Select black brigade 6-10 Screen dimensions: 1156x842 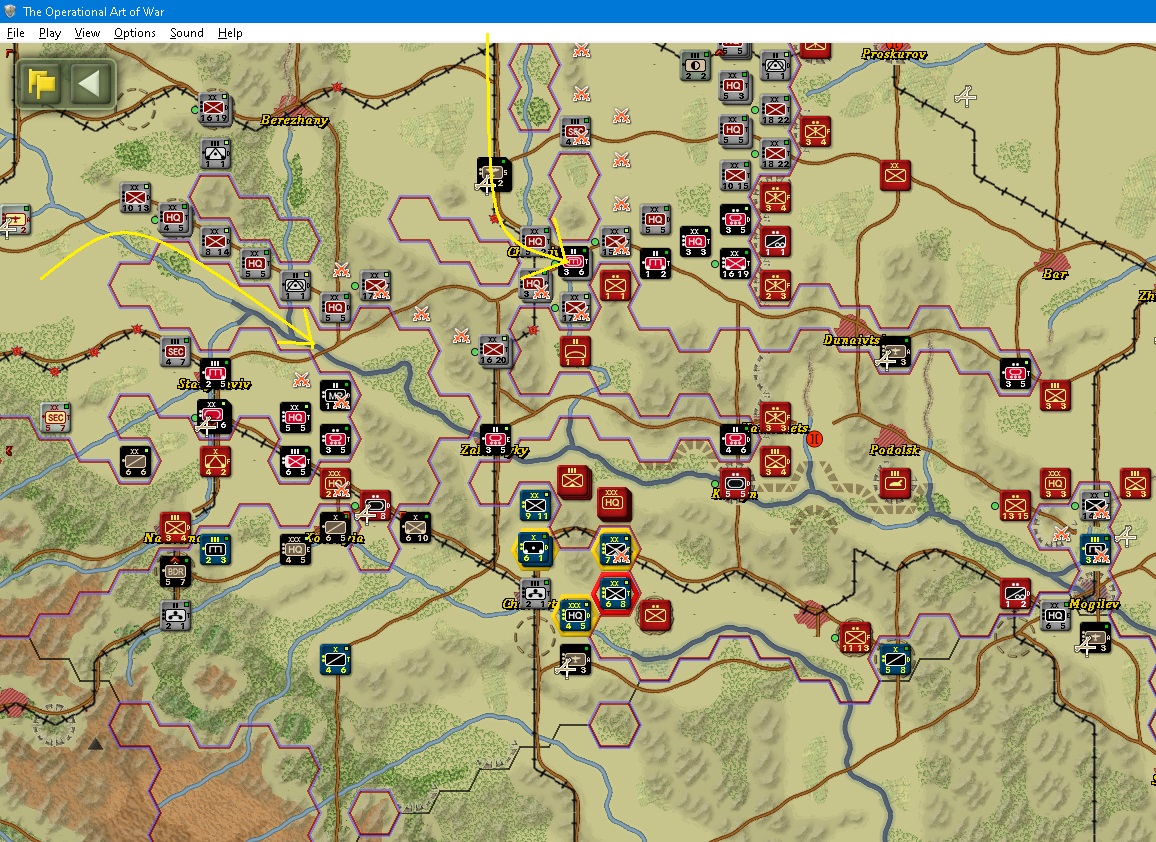pyautogui.click(x=416, y=528)
